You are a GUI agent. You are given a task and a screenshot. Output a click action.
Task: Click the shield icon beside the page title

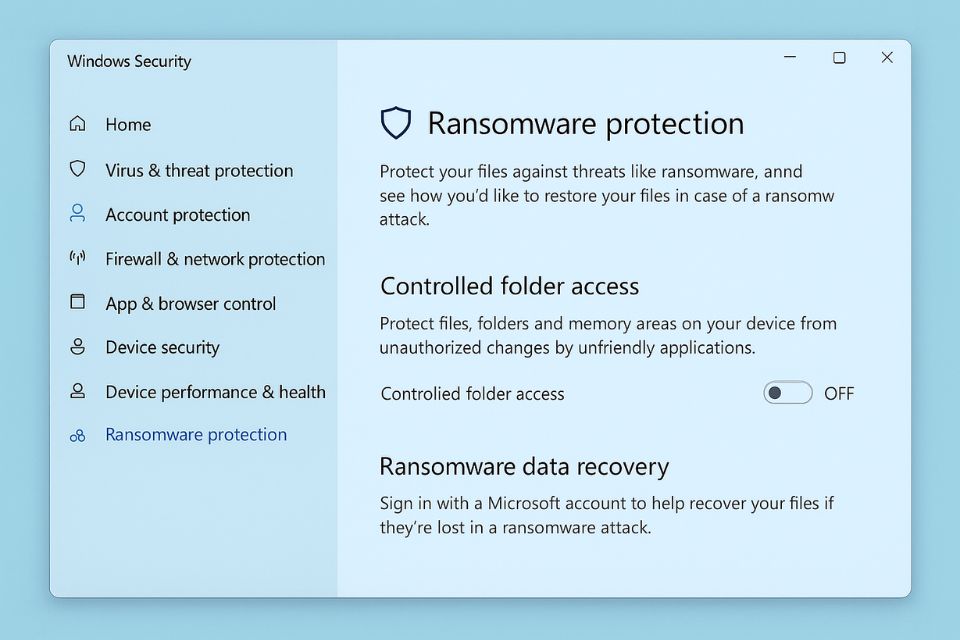pyautogui.click(x=396, y=124)
